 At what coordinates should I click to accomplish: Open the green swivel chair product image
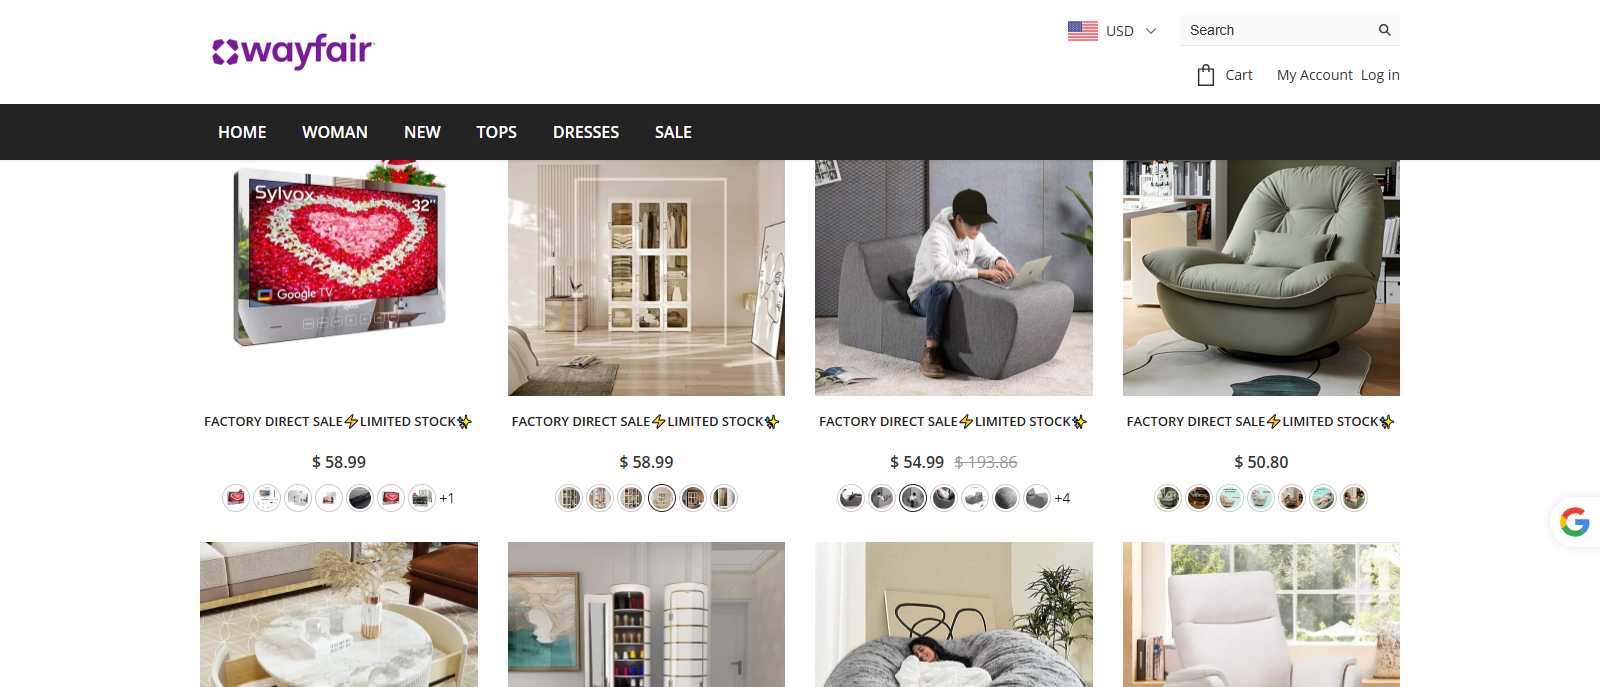click(x=1261, y=278)
